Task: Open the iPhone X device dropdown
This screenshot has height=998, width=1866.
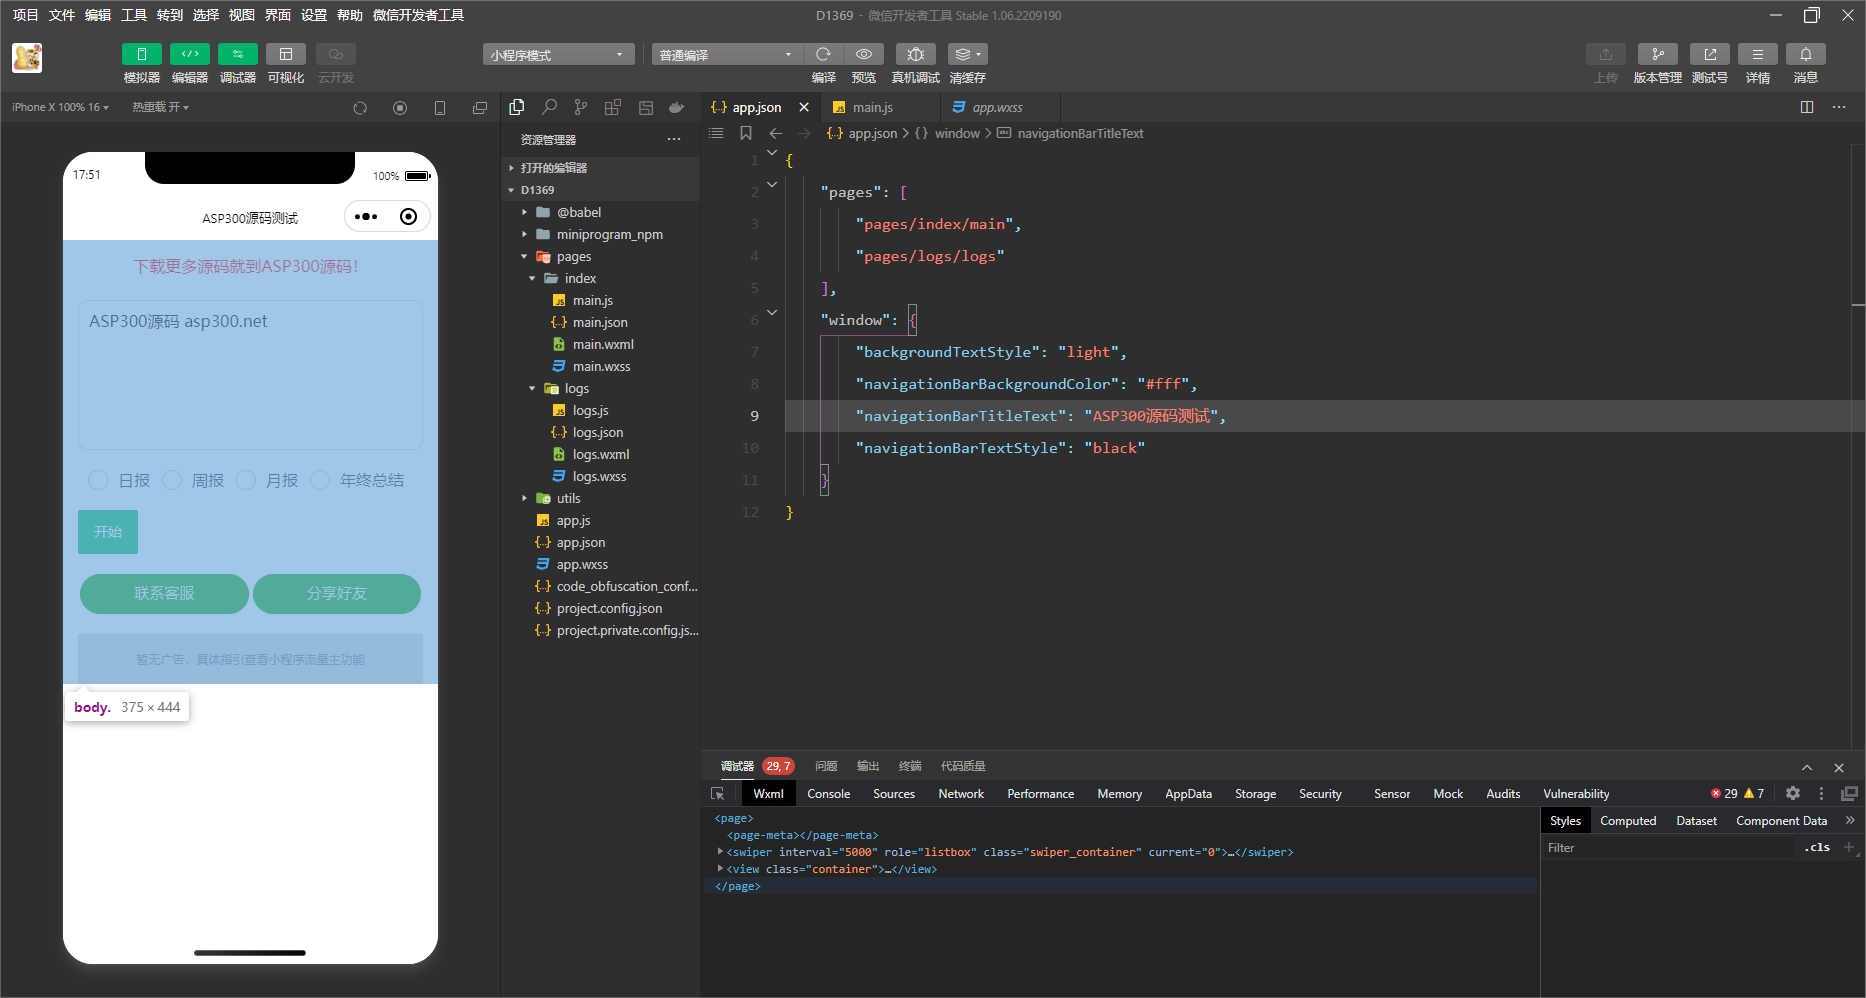Action: pos(60,107)
